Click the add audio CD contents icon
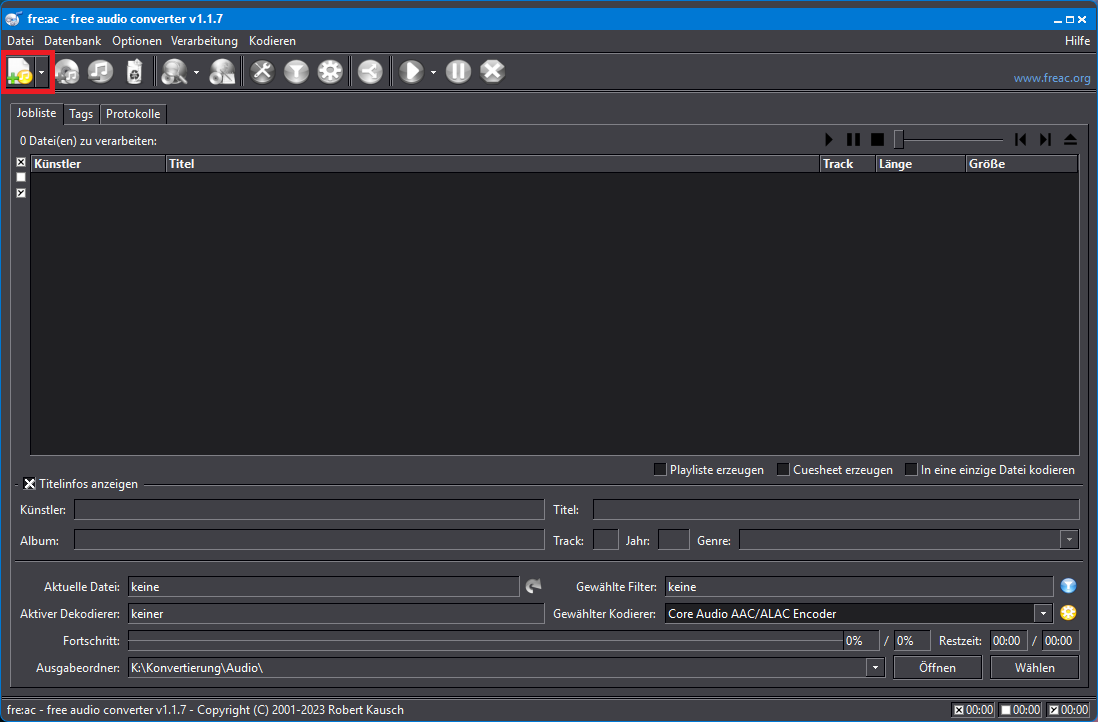Image resolution: width=1098 pixels, height=722 pixels. (66, 72)
